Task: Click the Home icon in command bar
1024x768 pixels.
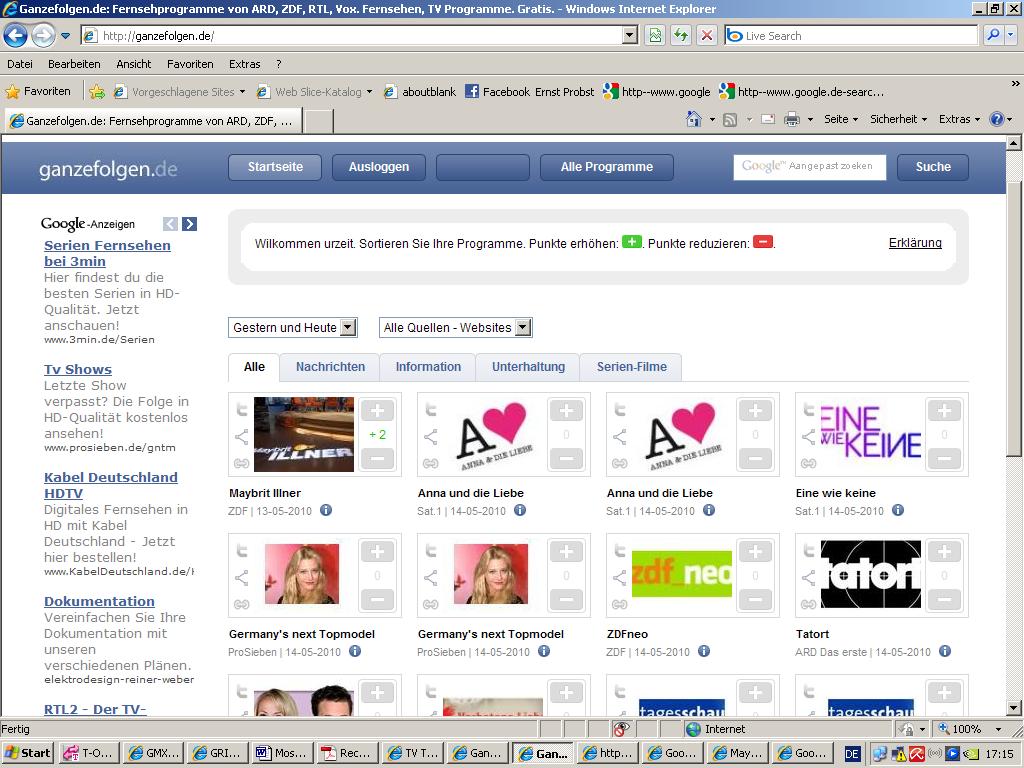Action: click(694, 120)
